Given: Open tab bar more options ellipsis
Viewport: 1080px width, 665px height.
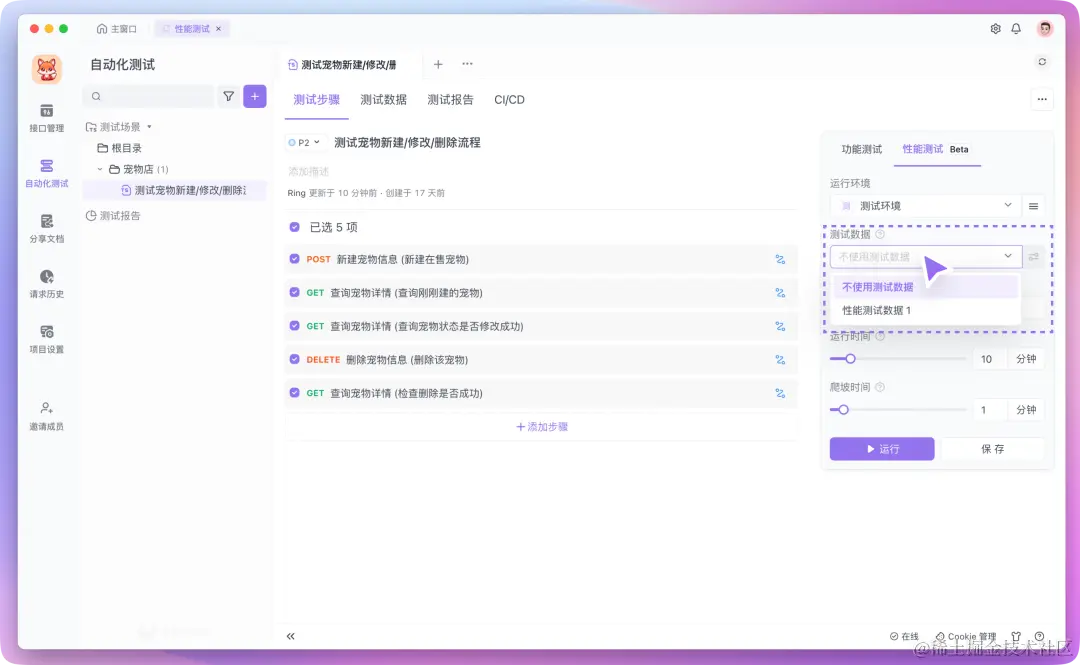Looking at the screenshot, I should [x=468, y=64].
